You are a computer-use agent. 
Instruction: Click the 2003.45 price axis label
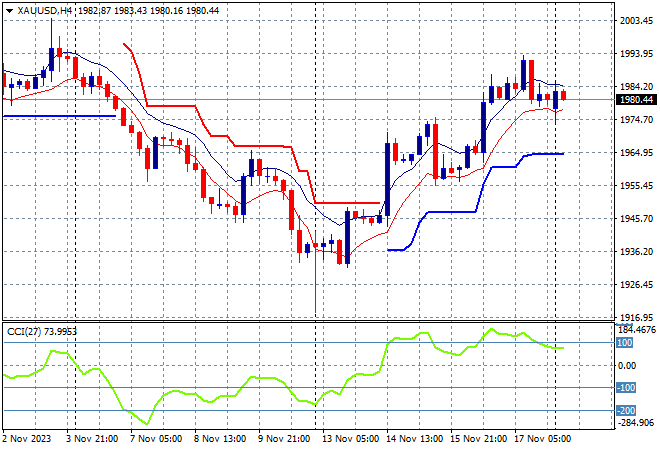point(636,20)
